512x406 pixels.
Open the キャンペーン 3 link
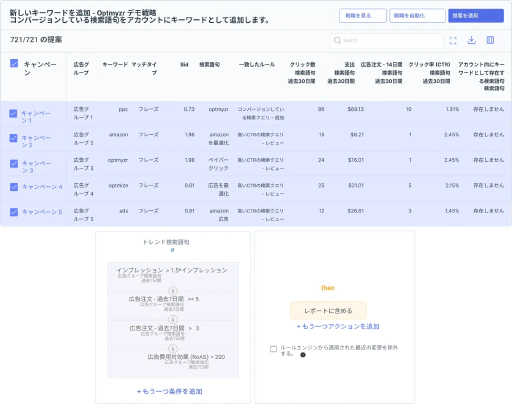click(x=36, y=167)
